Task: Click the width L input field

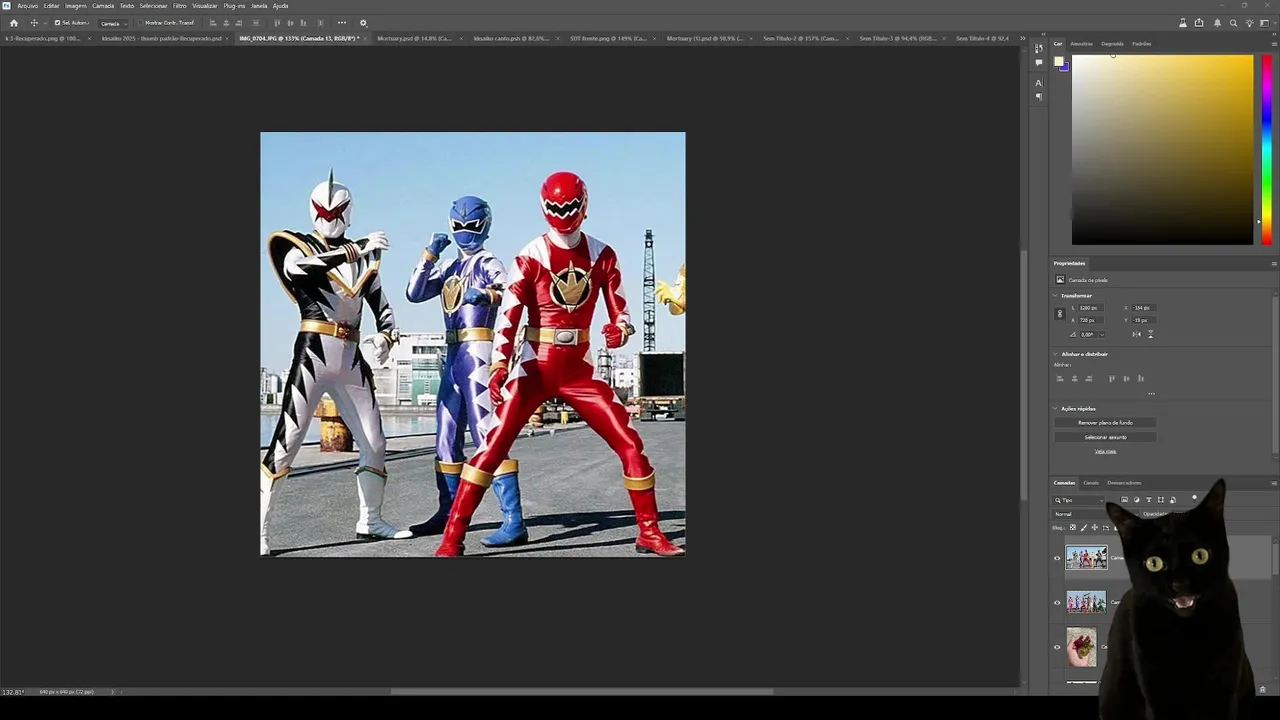Action: [x=1089, y=308]
